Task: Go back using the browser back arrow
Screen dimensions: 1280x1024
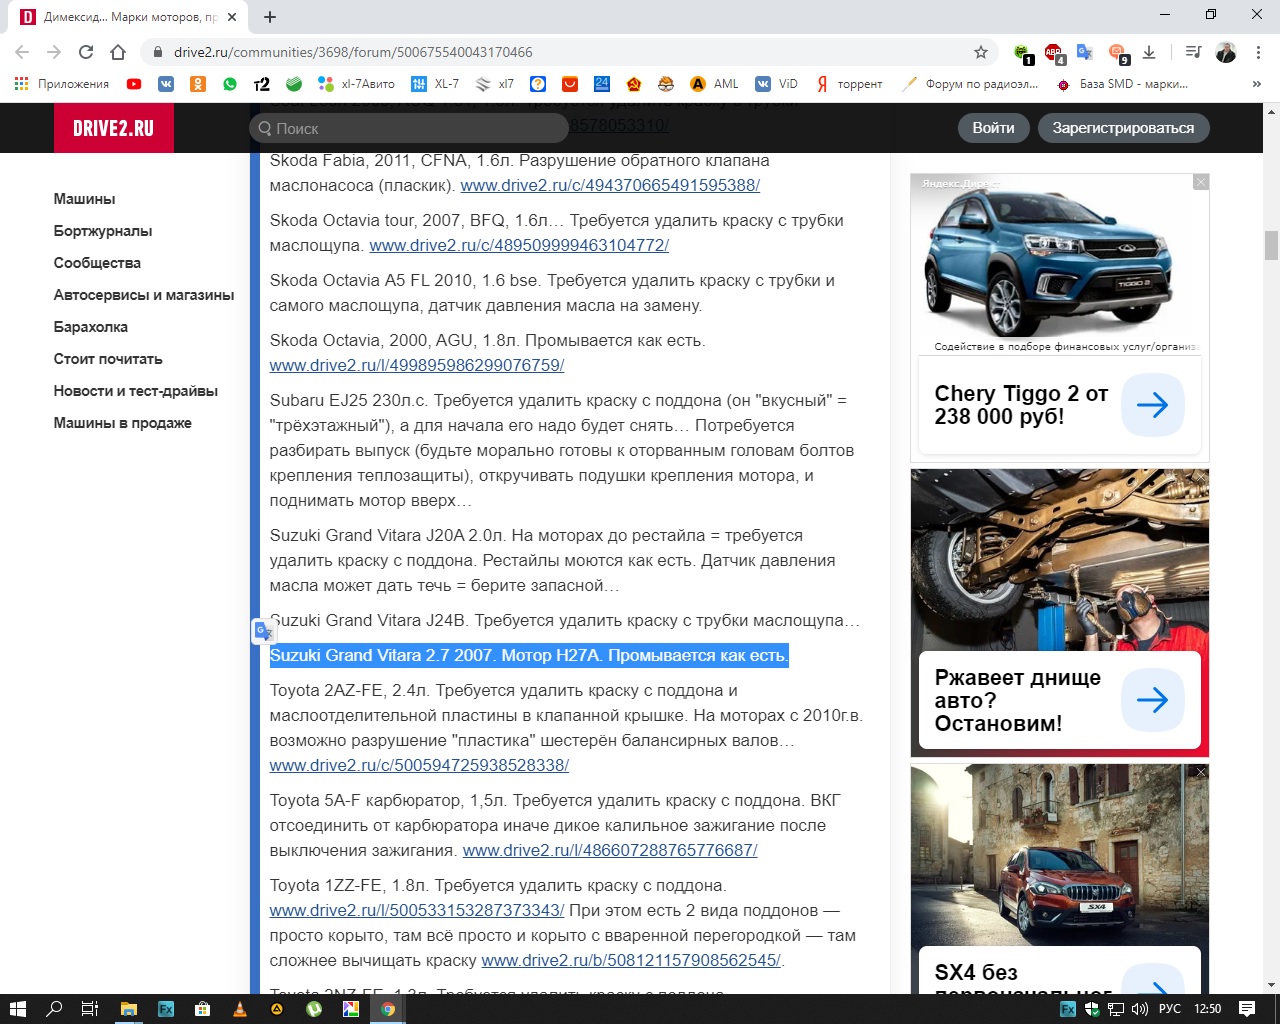Action: [22, 52]
